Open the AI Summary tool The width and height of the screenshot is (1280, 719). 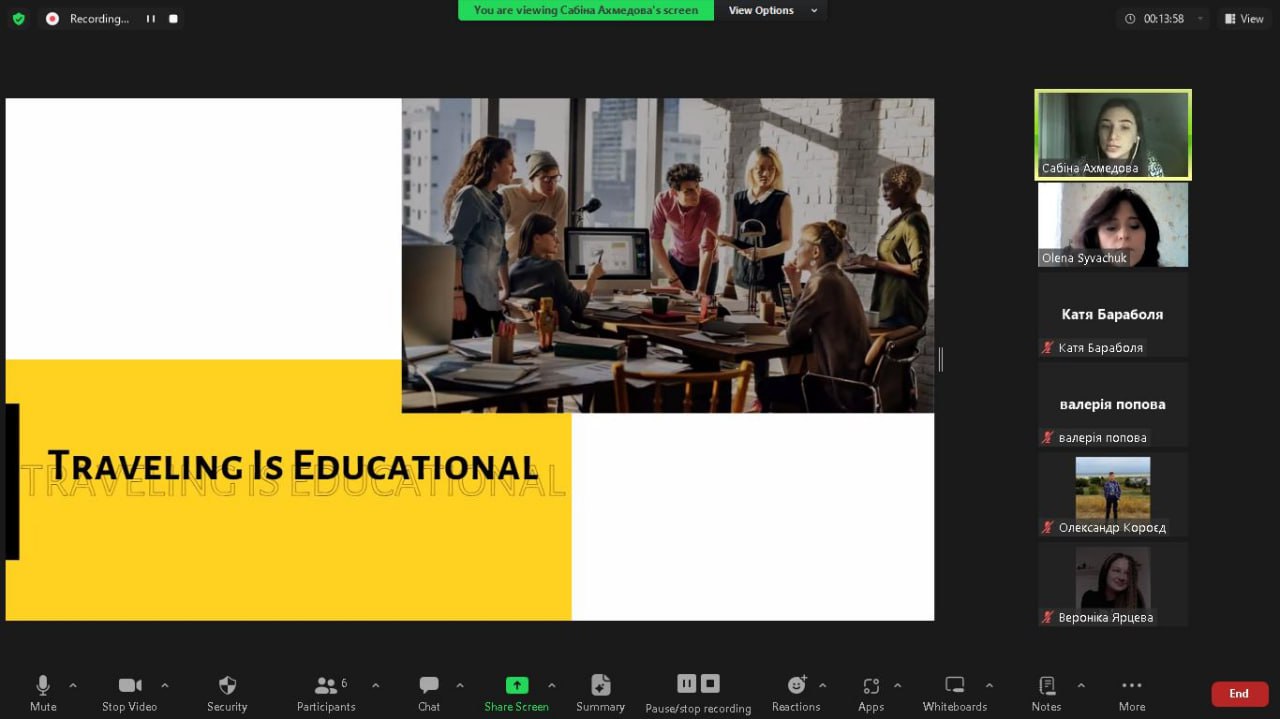tap(600, 693)
